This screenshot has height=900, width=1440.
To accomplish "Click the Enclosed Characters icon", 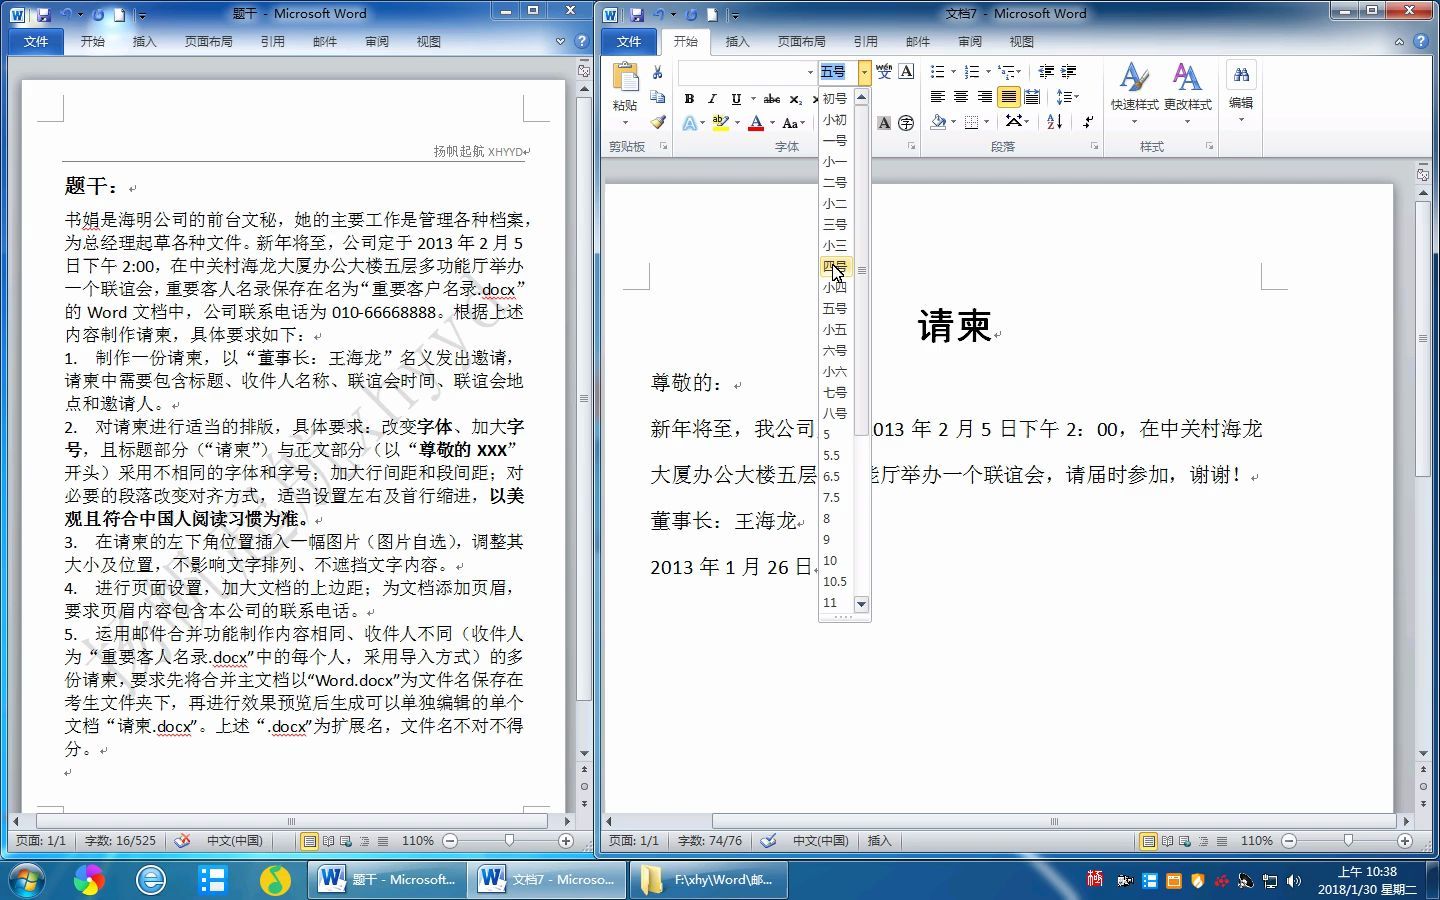I will pos(906,123).
